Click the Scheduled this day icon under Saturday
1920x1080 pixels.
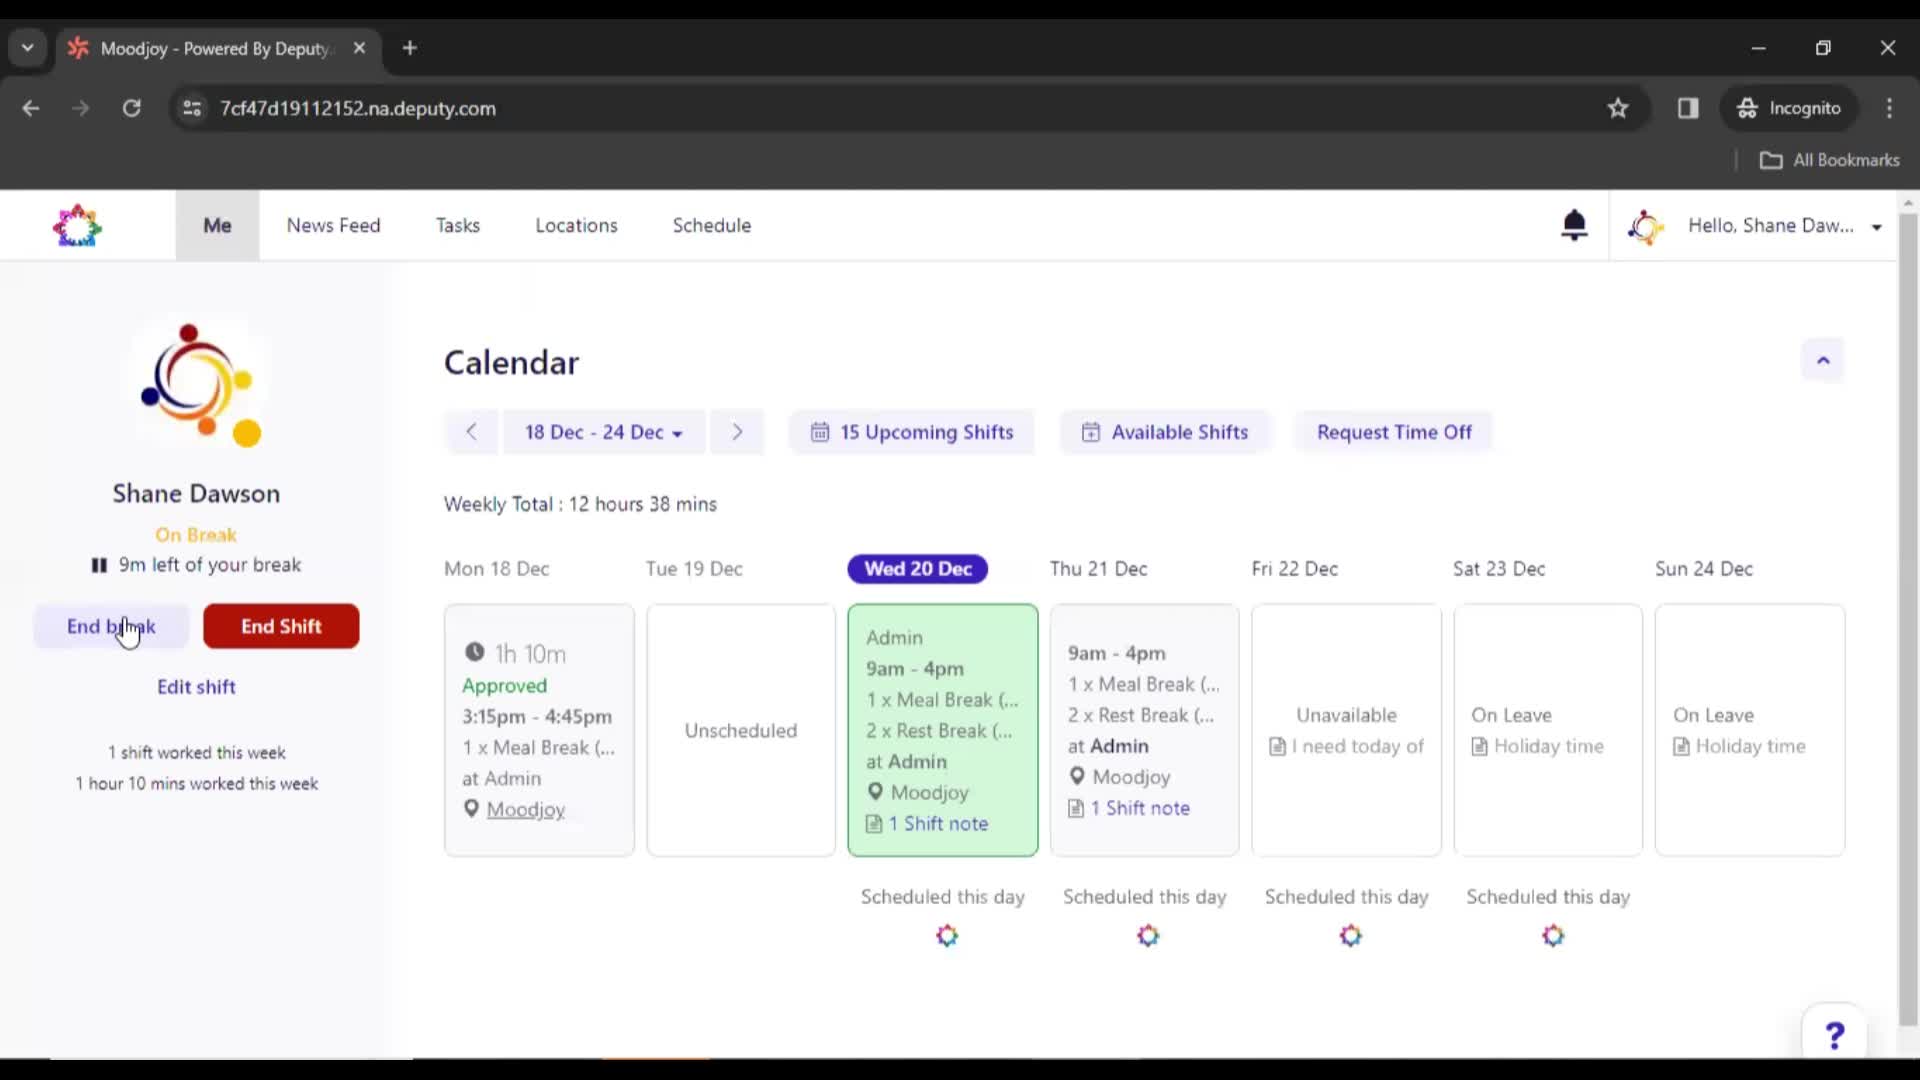click(1553, 936)
